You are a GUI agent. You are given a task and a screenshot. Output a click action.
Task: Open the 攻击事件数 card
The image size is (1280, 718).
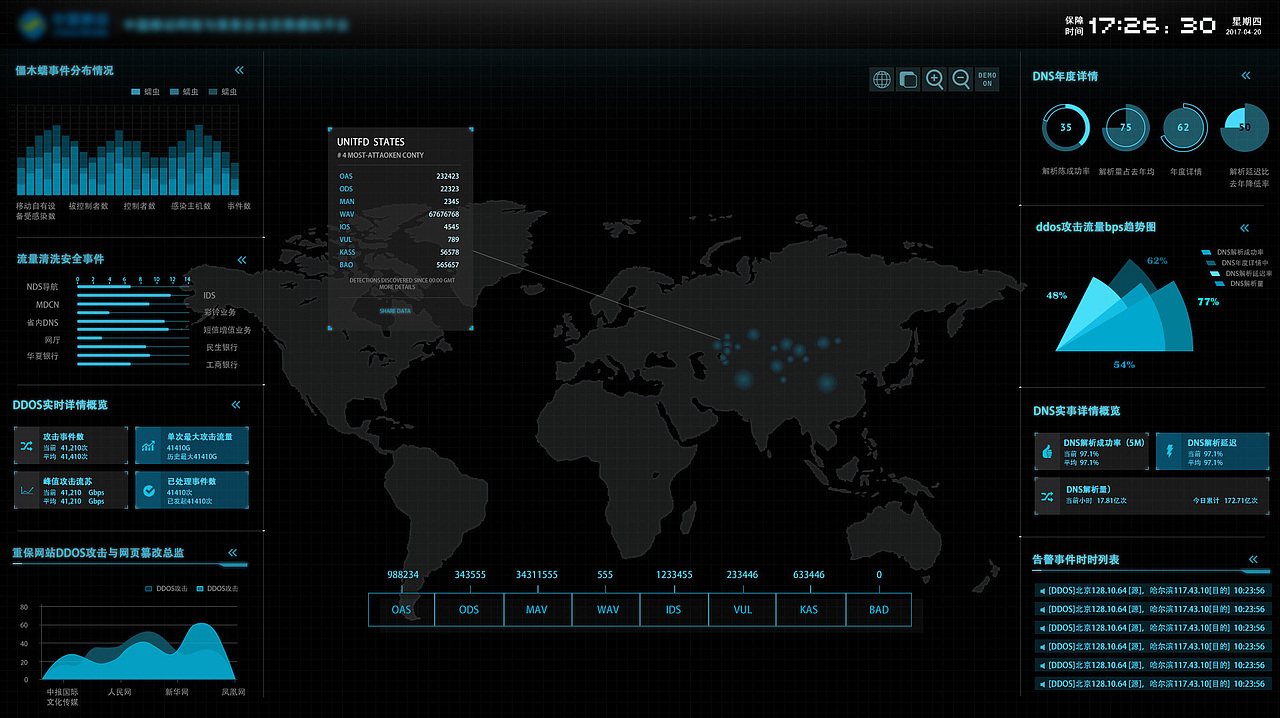click(71, 446)
